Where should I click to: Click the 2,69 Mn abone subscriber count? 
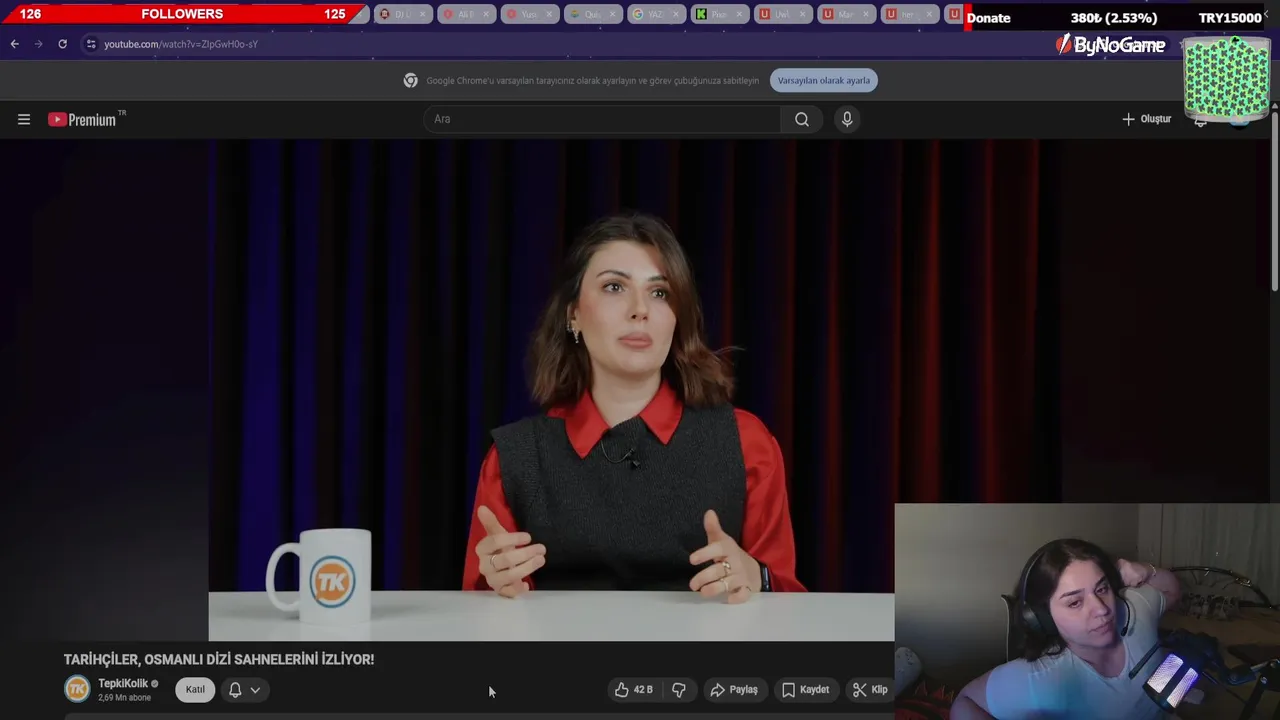point(124,697)
